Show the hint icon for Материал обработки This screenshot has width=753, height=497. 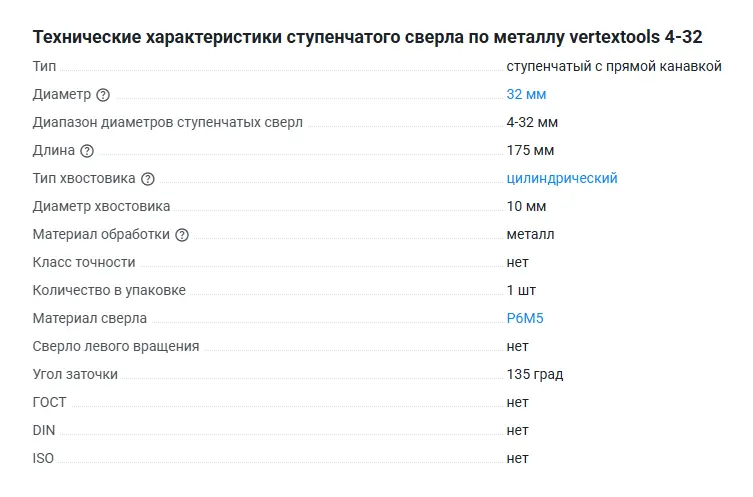point(182,235)
